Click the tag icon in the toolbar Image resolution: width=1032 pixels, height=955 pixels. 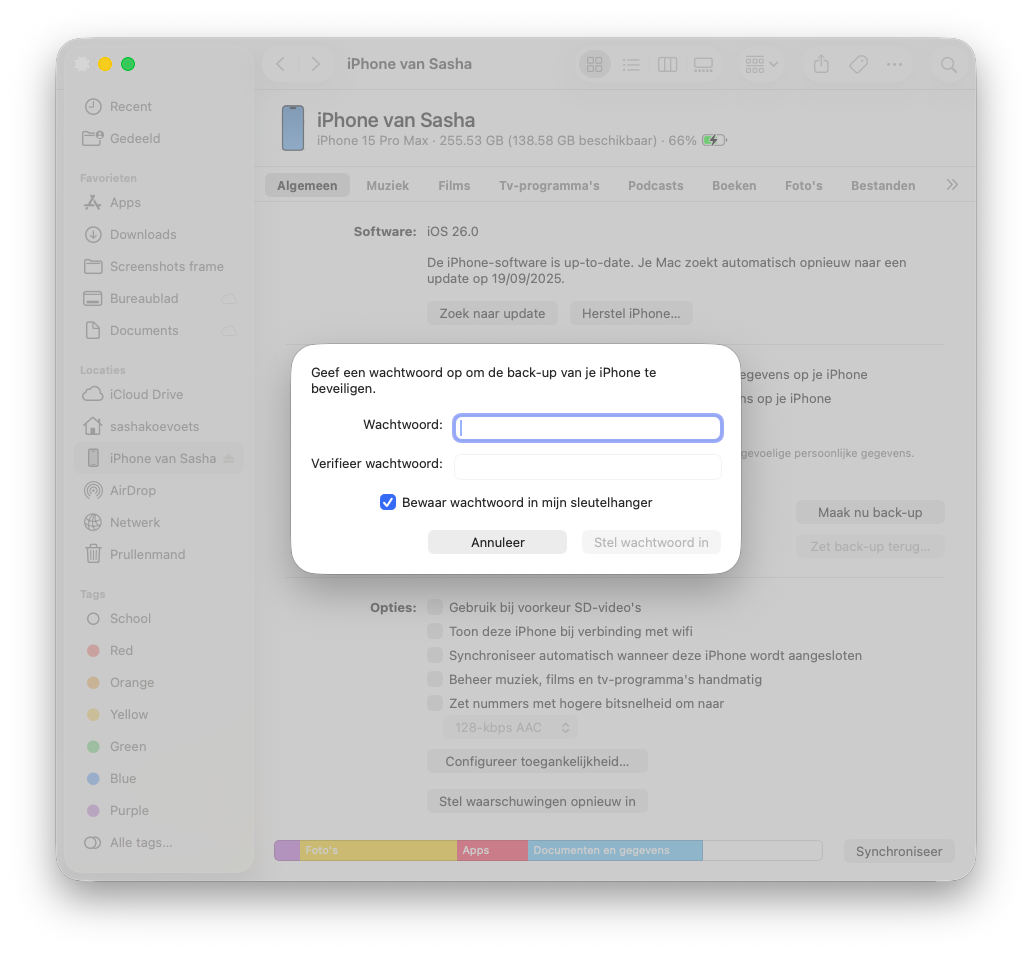pos(858,65)
